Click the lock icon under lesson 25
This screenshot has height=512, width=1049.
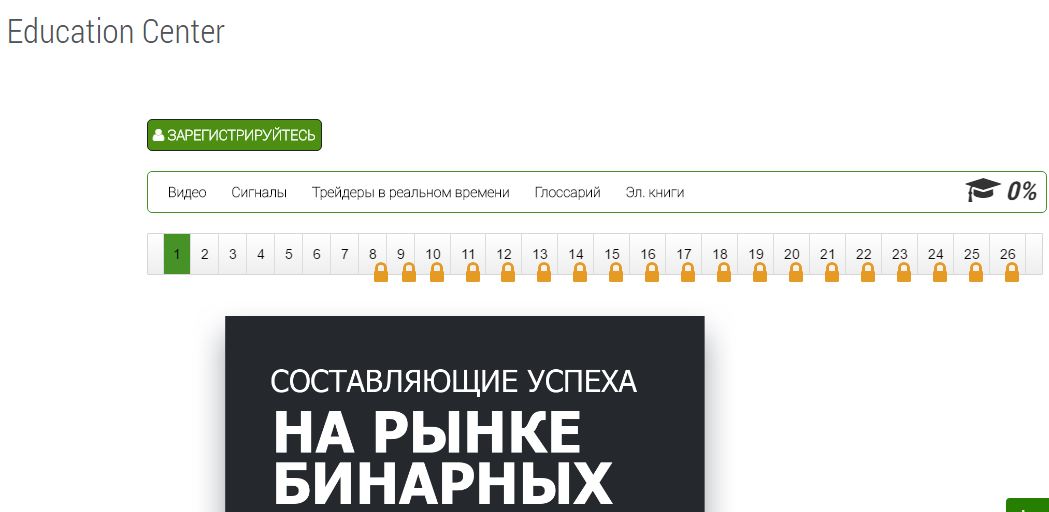tap(976, 272)
